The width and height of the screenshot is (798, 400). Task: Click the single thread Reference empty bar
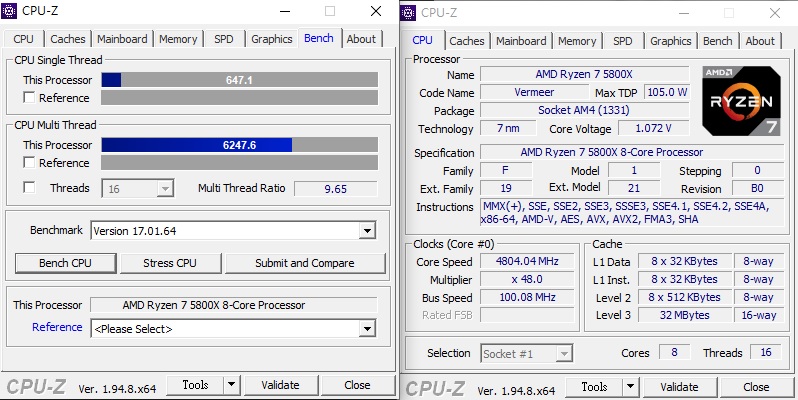coord(240,98)
